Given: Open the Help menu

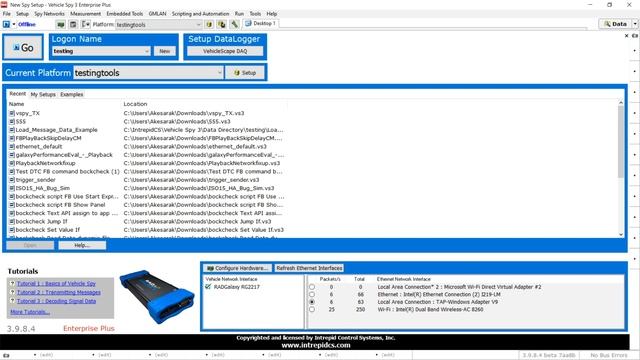Looking at the screenshot, I should click(271, 13).
